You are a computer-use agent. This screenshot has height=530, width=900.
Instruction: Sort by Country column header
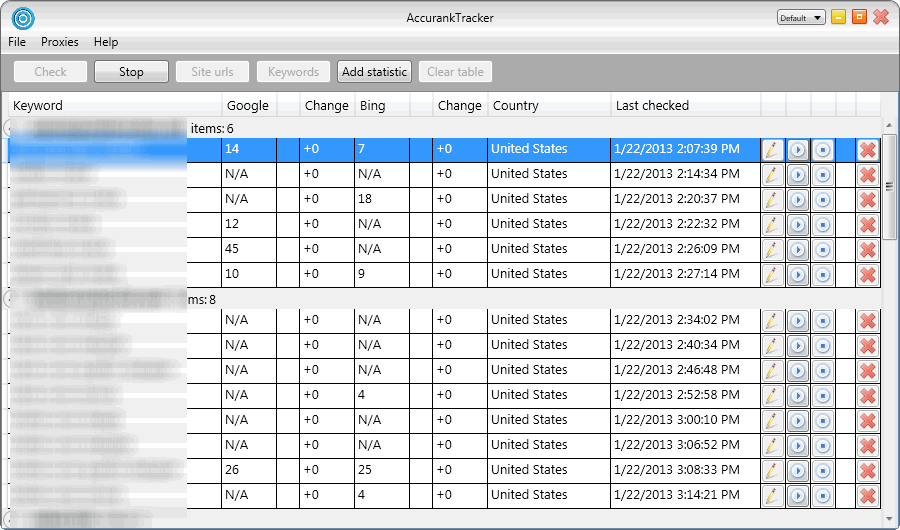click(549, 106)
